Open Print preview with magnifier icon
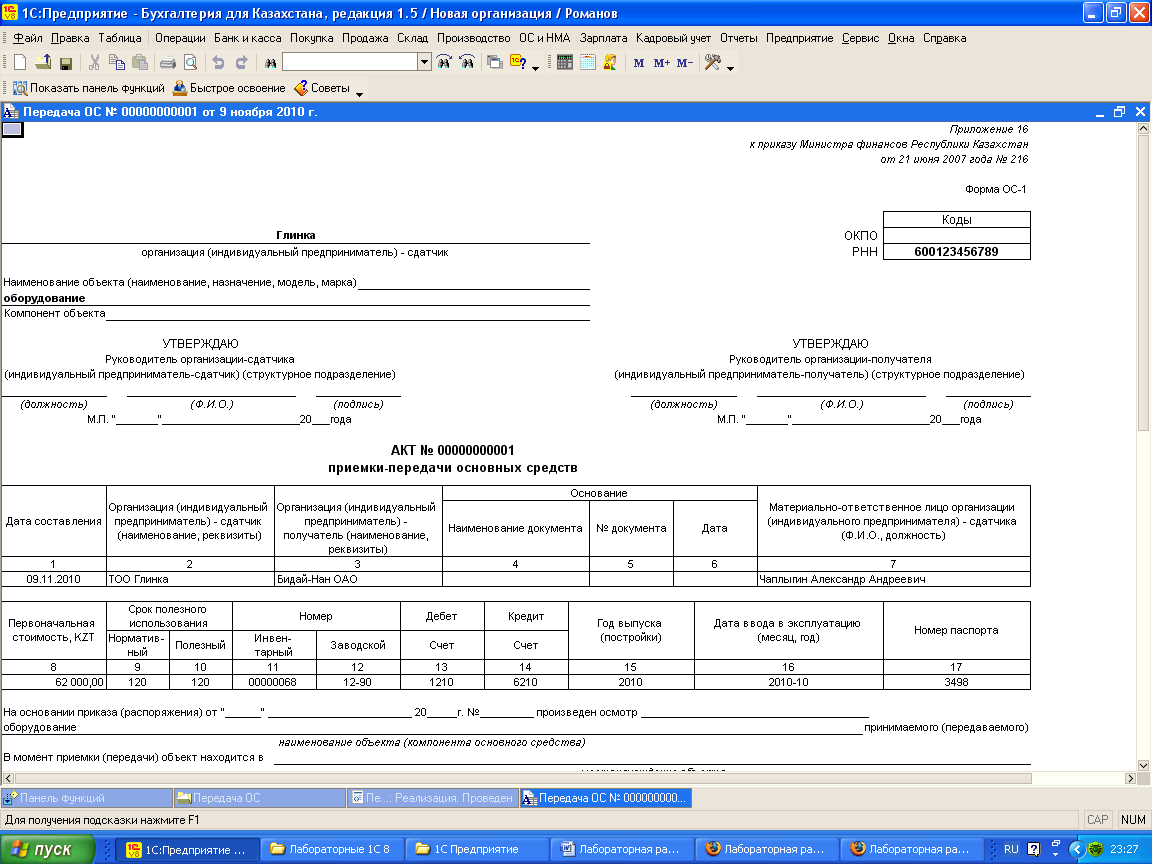Image resolution: width=1152 pixels, height=864 pixels. 190,63
